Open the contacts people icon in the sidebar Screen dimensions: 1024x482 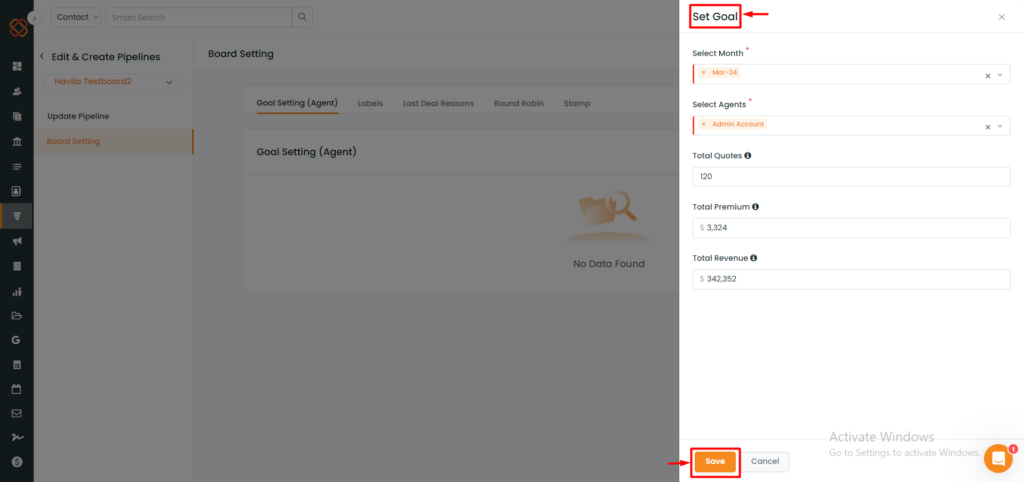click(x=17, y=91)
